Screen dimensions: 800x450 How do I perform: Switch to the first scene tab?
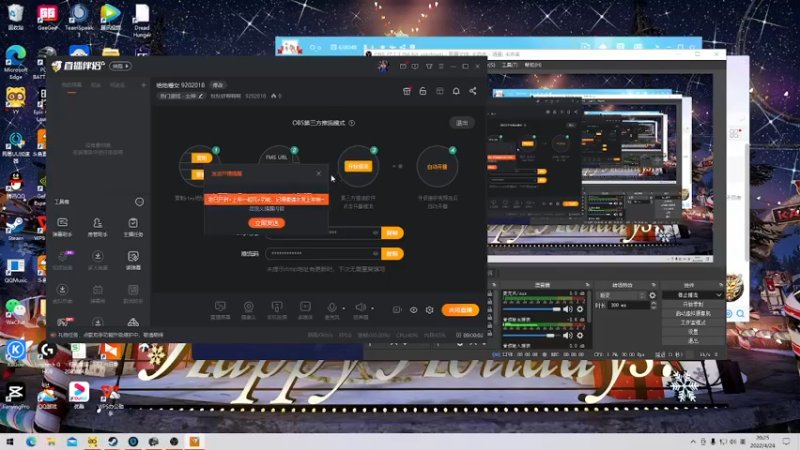(x=71, y=85)
